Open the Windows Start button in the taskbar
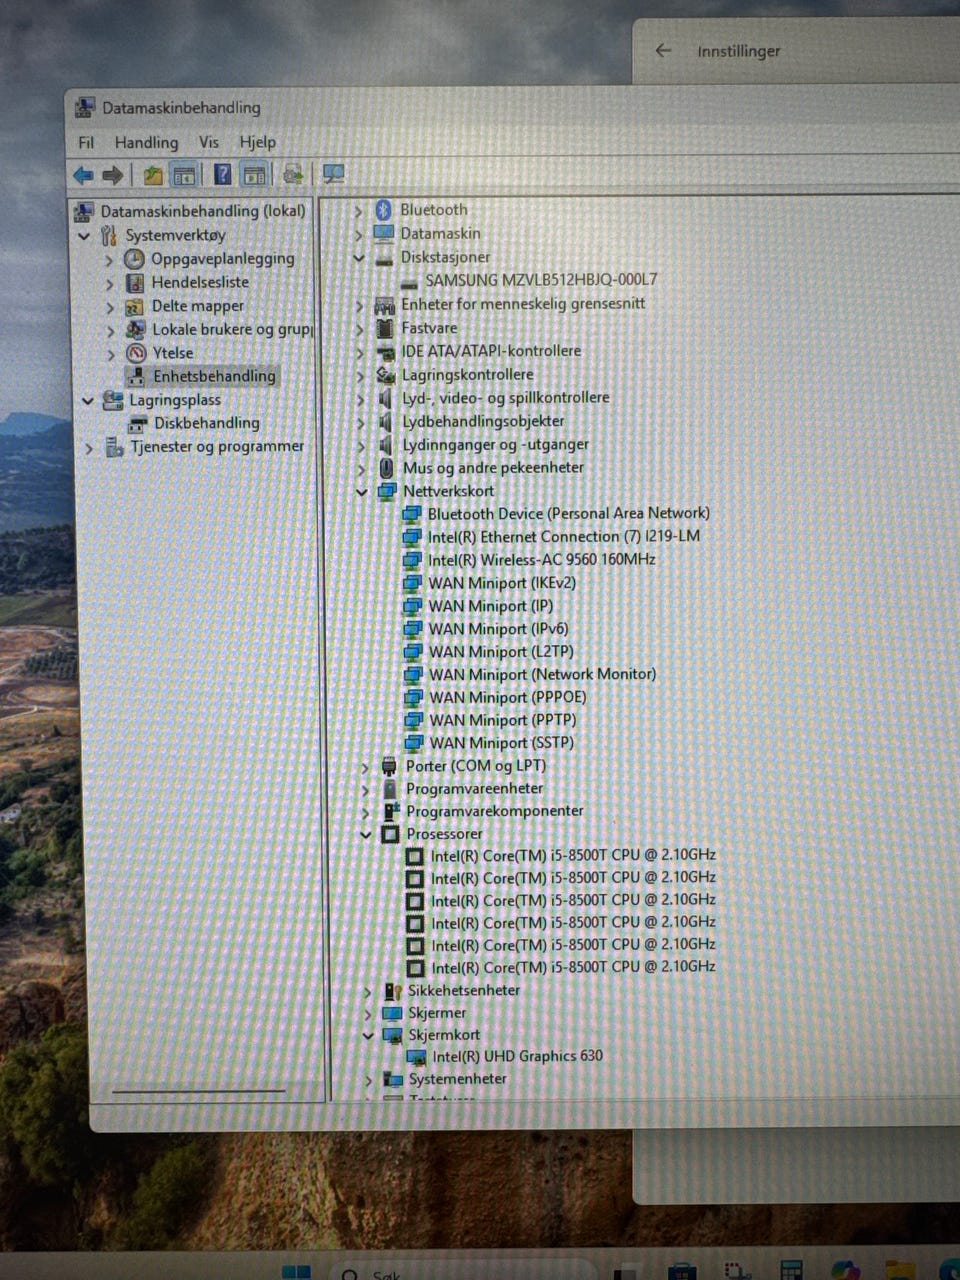960x1280 pixels. (296, 1271)
